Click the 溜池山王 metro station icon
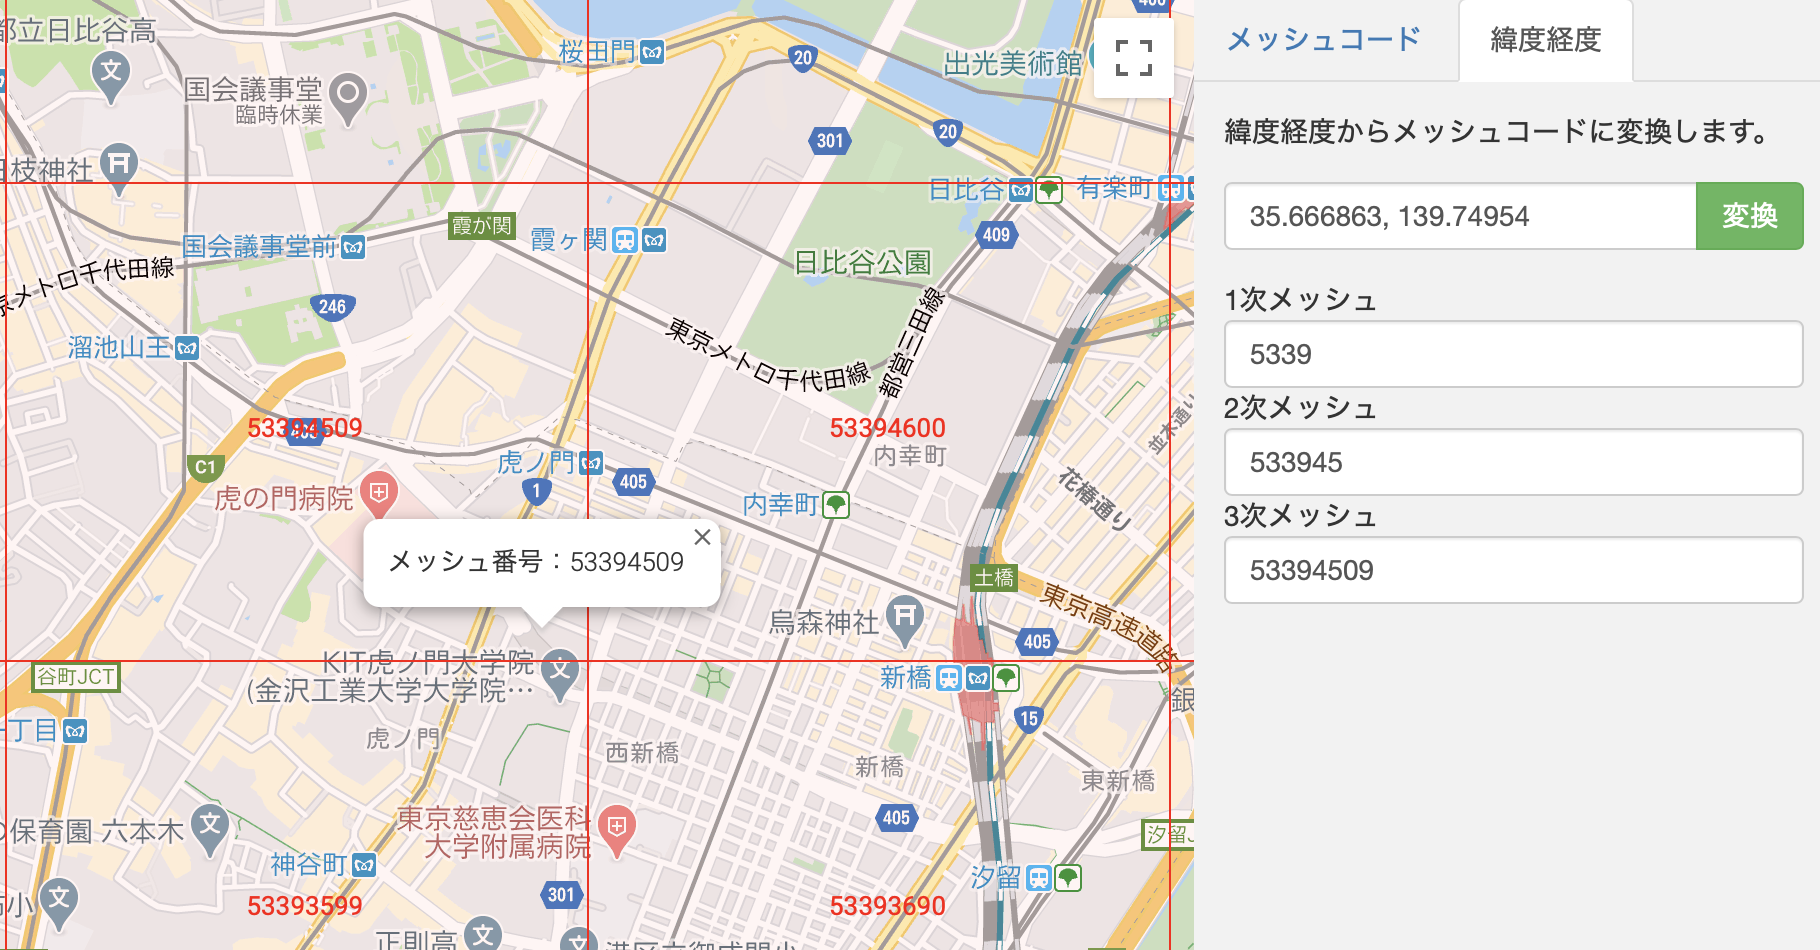Image resolution: width=1820 pixels, height=950 pixels. (187, 348)
